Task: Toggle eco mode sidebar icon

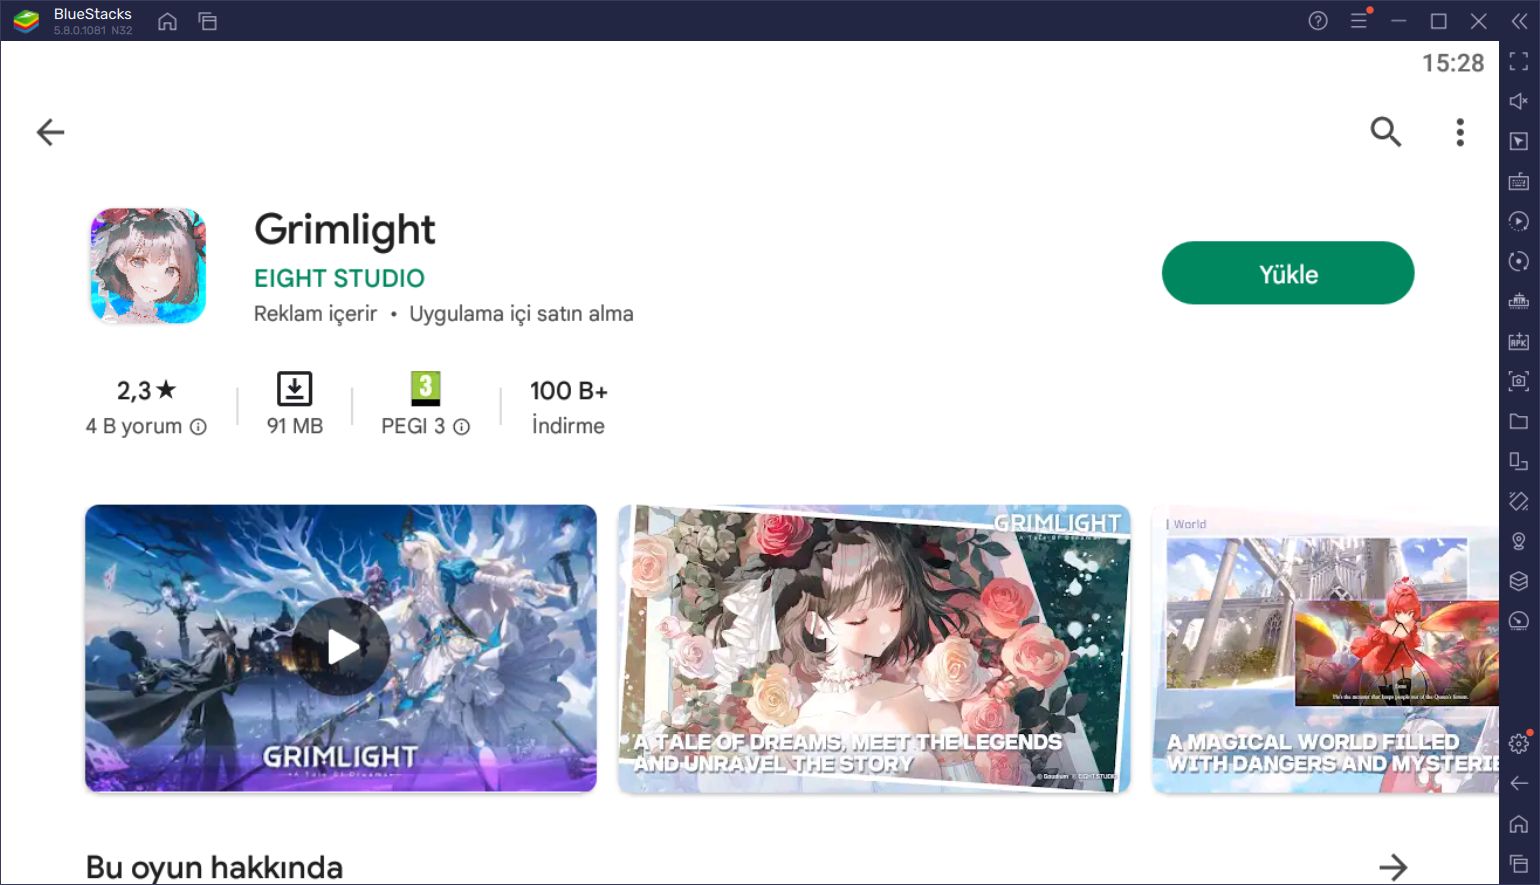Action: [x=1518, y=621]
